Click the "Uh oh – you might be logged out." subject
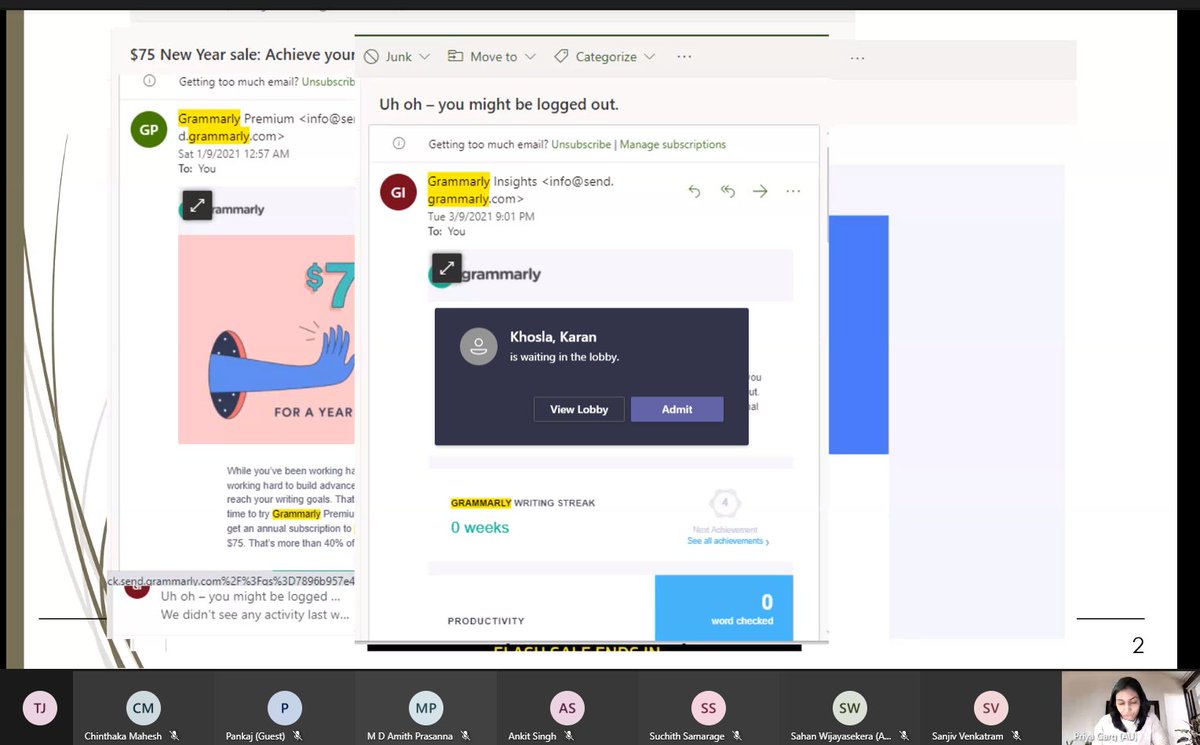Image resolution: width=1200 pixels, height=745 pixels. [499, 104]
